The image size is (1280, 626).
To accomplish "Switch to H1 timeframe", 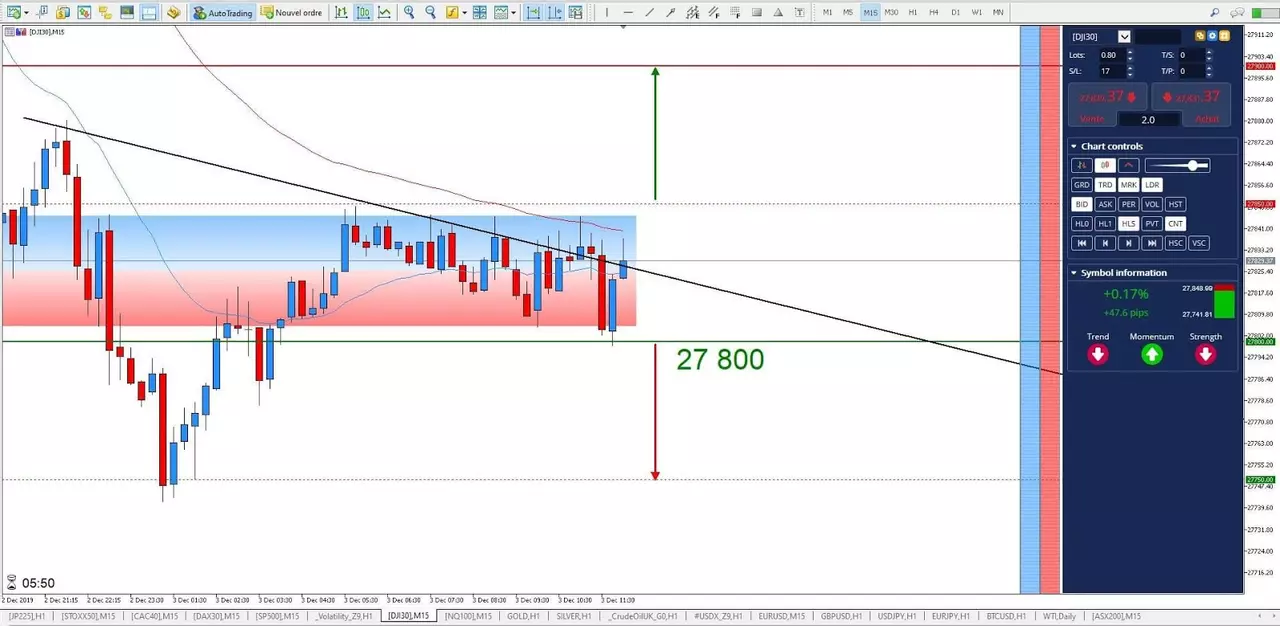I will 913,13.
